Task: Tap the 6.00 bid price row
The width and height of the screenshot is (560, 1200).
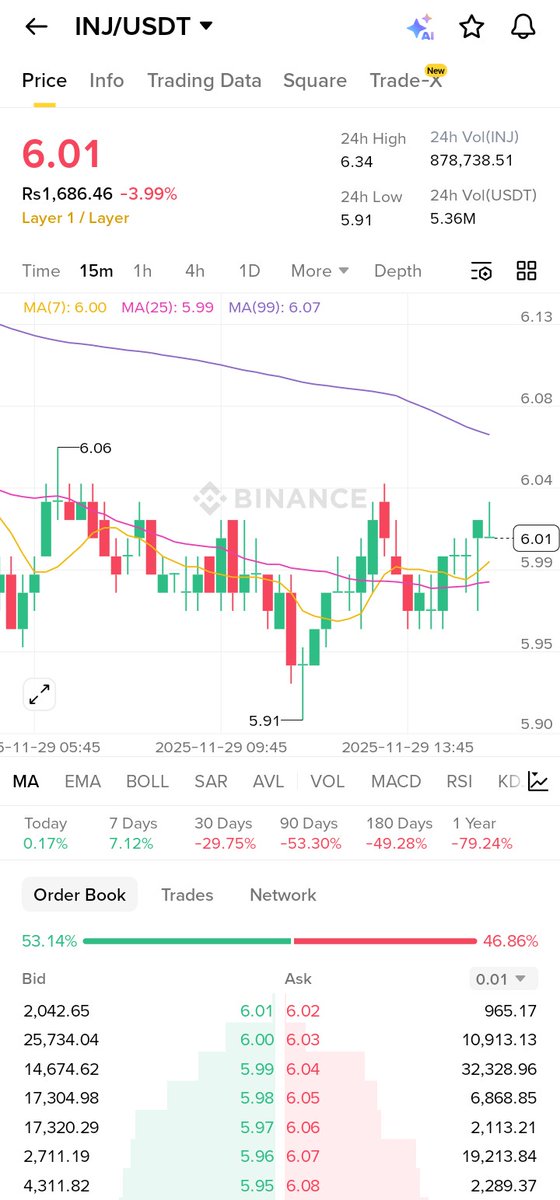Action: [148, 1040]
